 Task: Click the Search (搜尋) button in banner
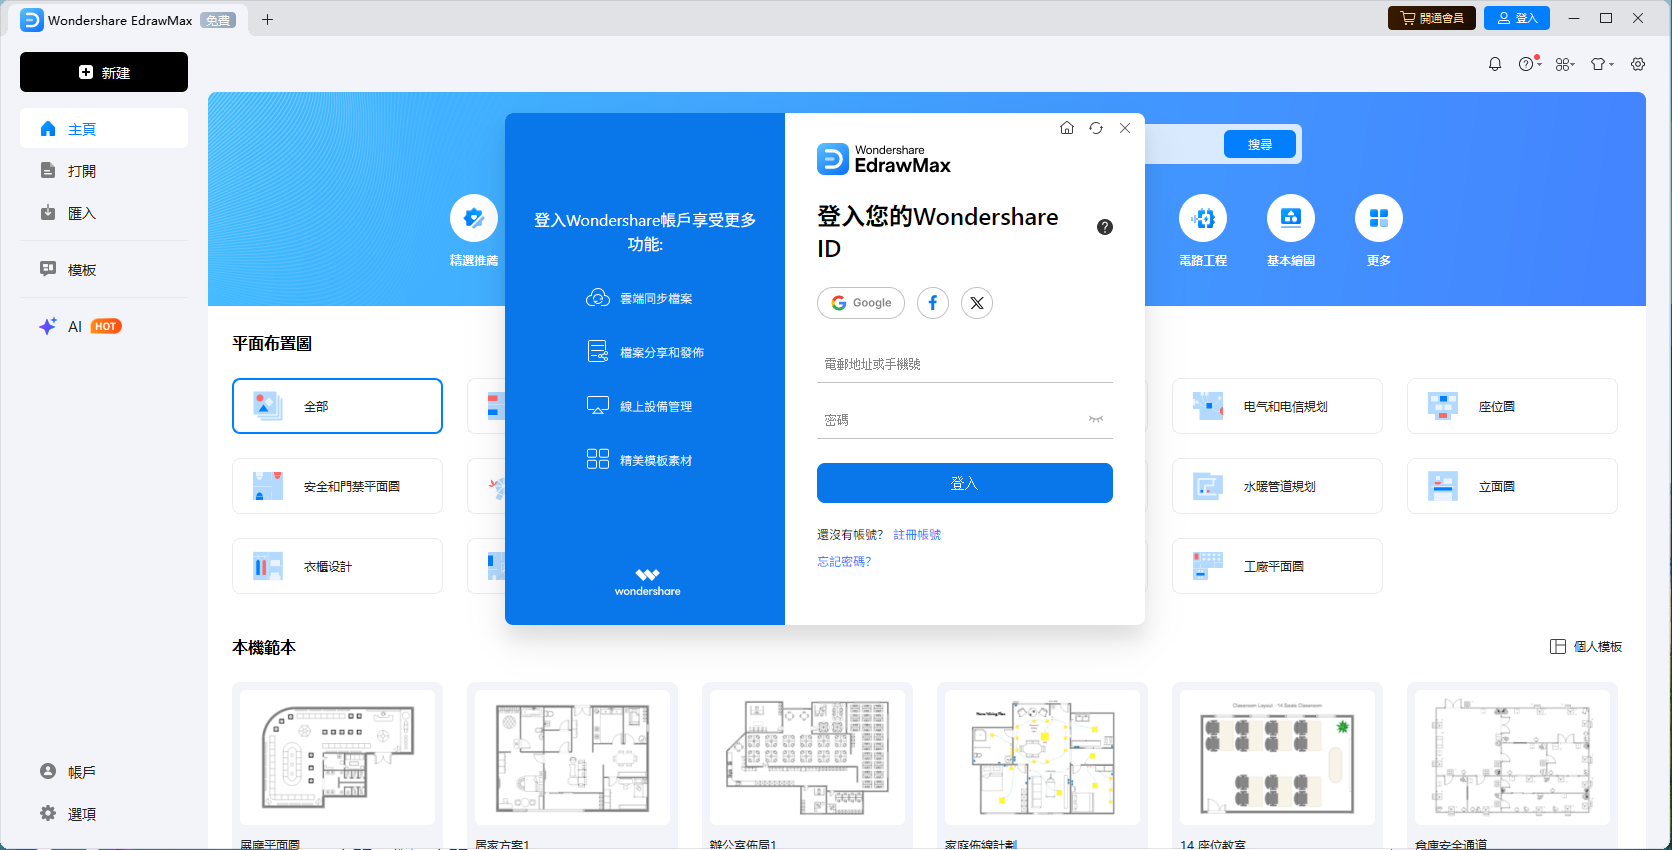1260,145
